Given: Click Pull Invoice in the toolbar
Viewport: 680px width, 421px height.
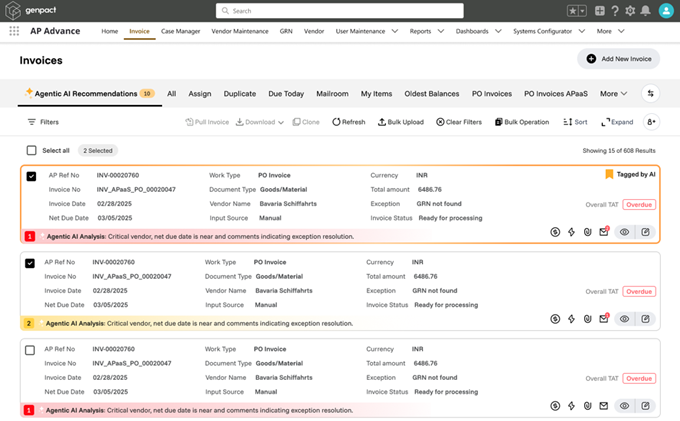Looking at the screenshot, I should click(207, 122).
